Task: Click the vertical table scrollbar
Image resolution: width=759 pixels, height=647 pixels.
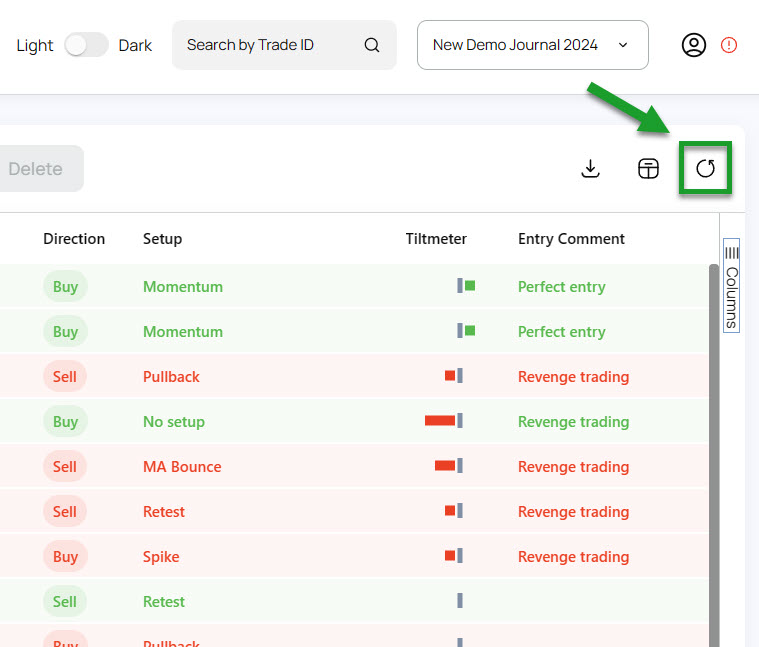Action: [713, 455]
